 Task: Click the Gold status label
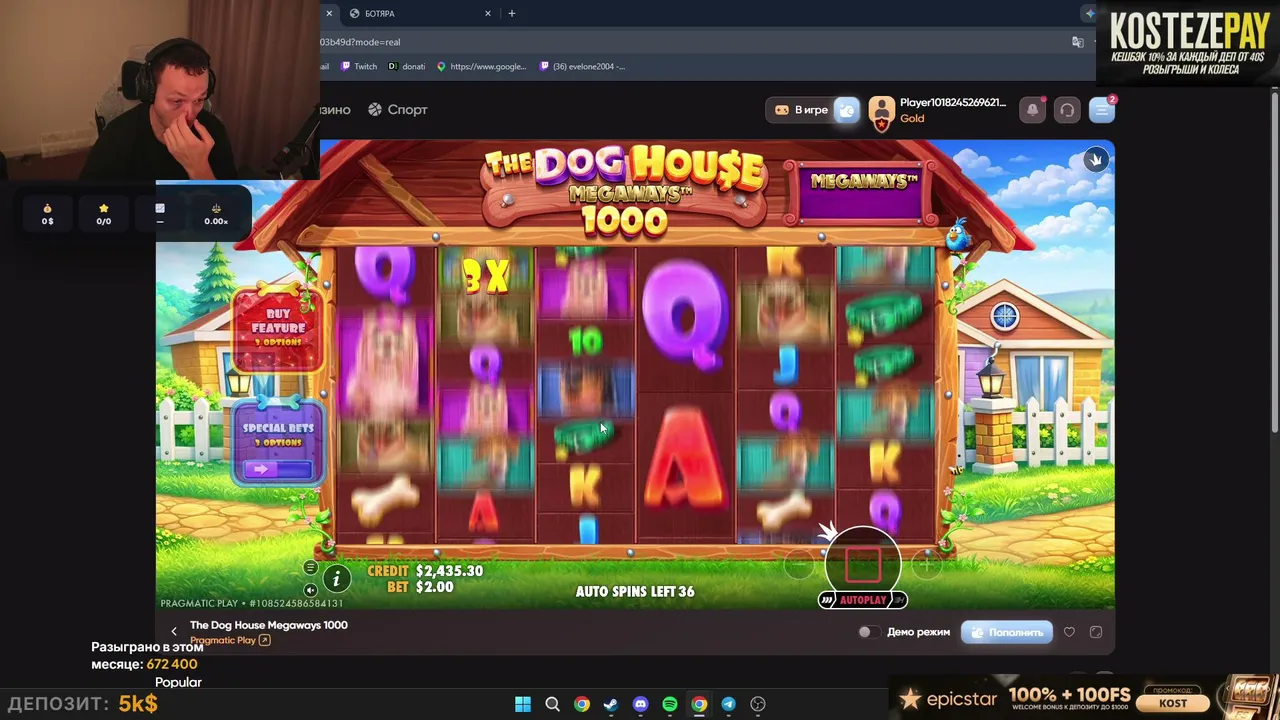tap(912, 118)
